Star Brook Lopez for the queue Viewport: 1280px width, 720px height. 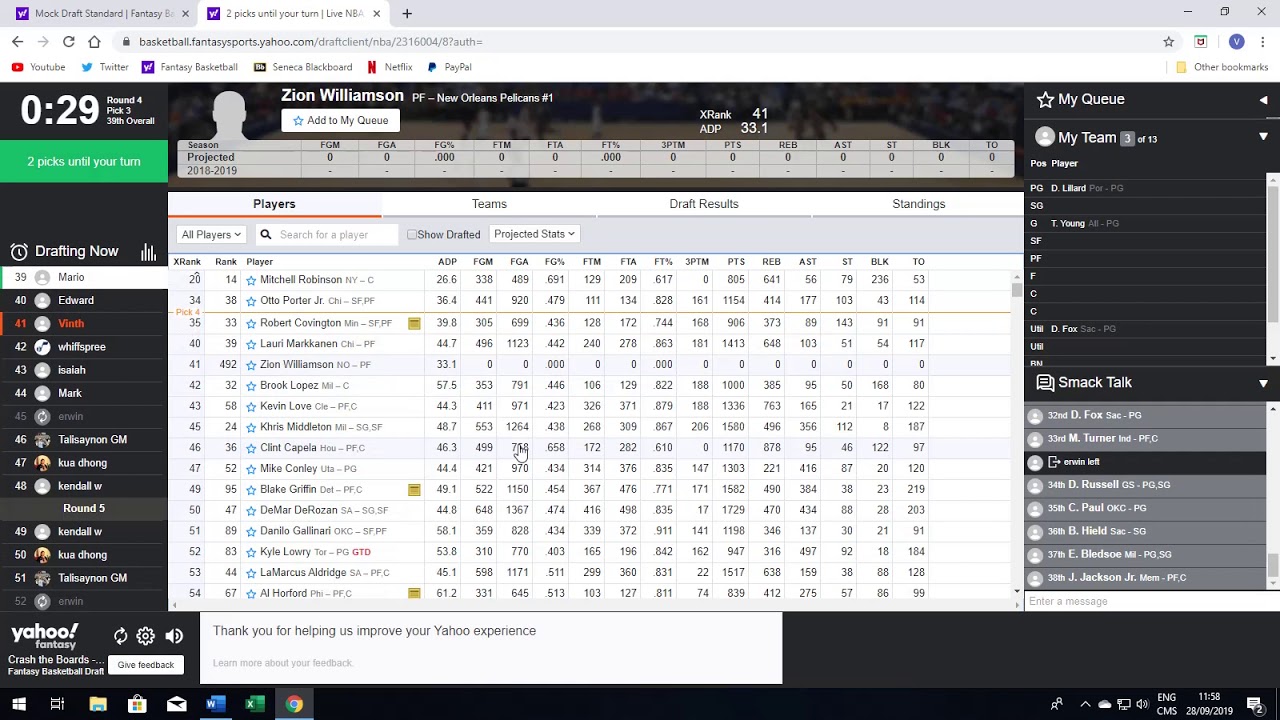point(251,386)
